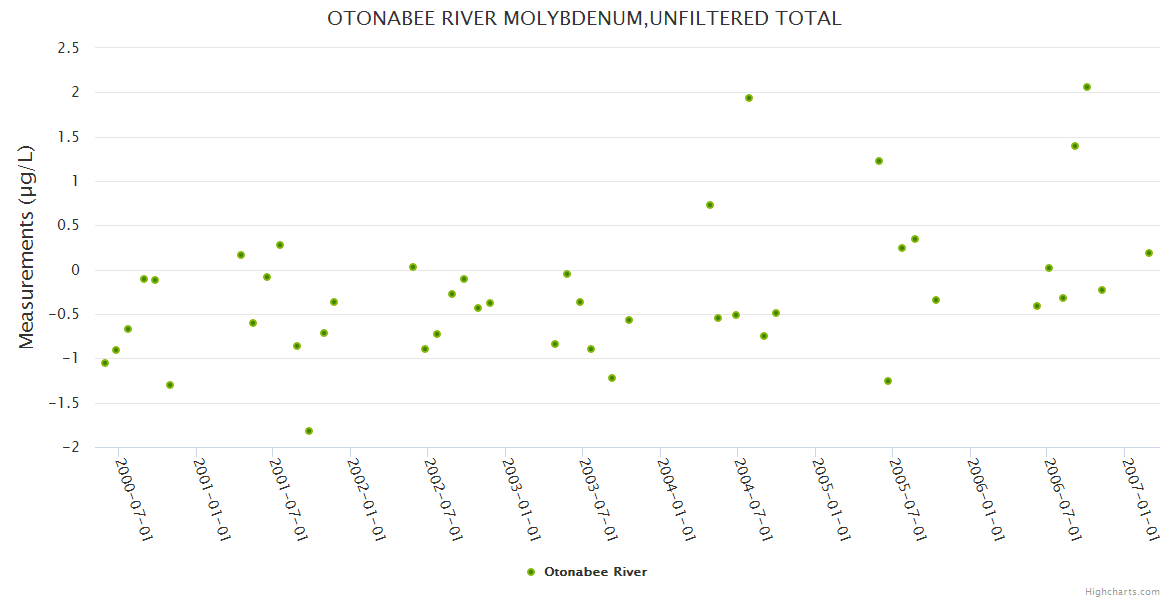Image resolution: width=1170 pixels, height=600 pixels.
Task: Select the 2003 point near -1.2
Action: [612, 378]
